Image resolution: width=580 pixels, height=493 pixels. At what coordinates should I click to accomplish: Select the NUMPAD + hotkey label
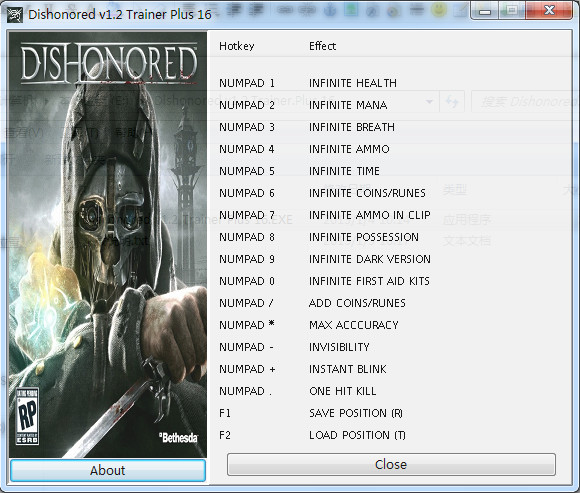point(247,369)
